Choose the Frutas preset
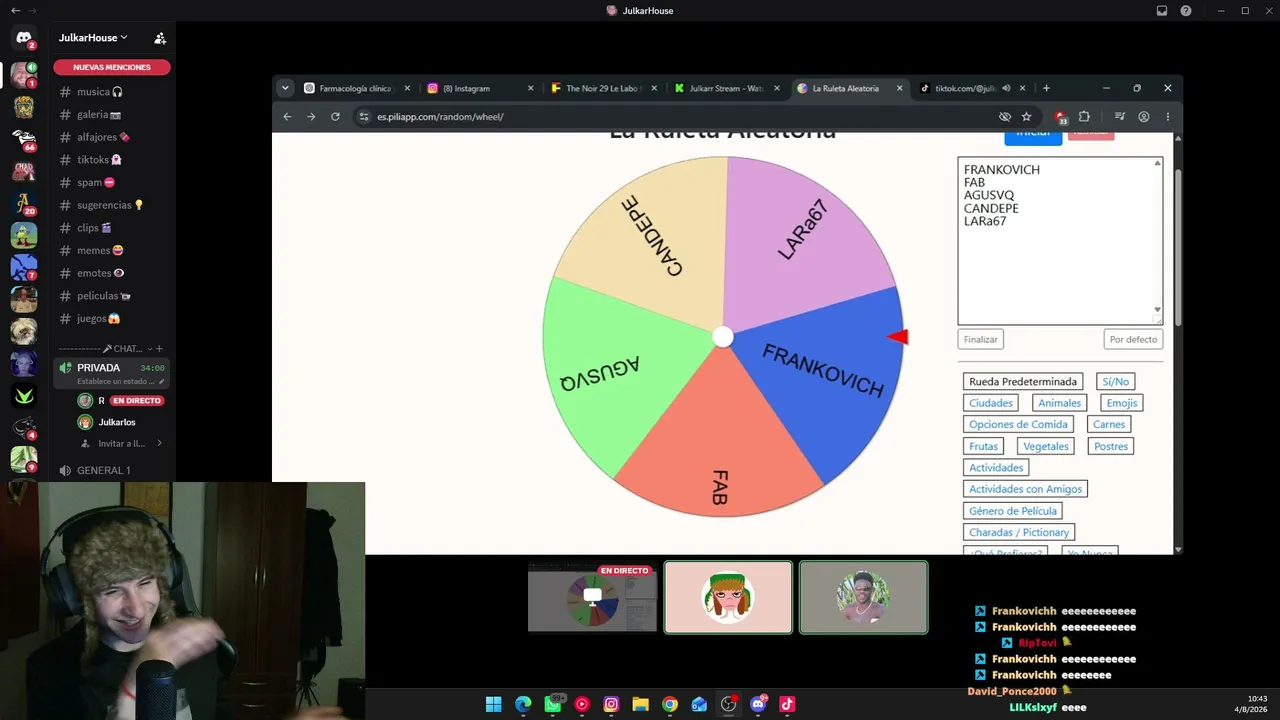 (983, 446)
